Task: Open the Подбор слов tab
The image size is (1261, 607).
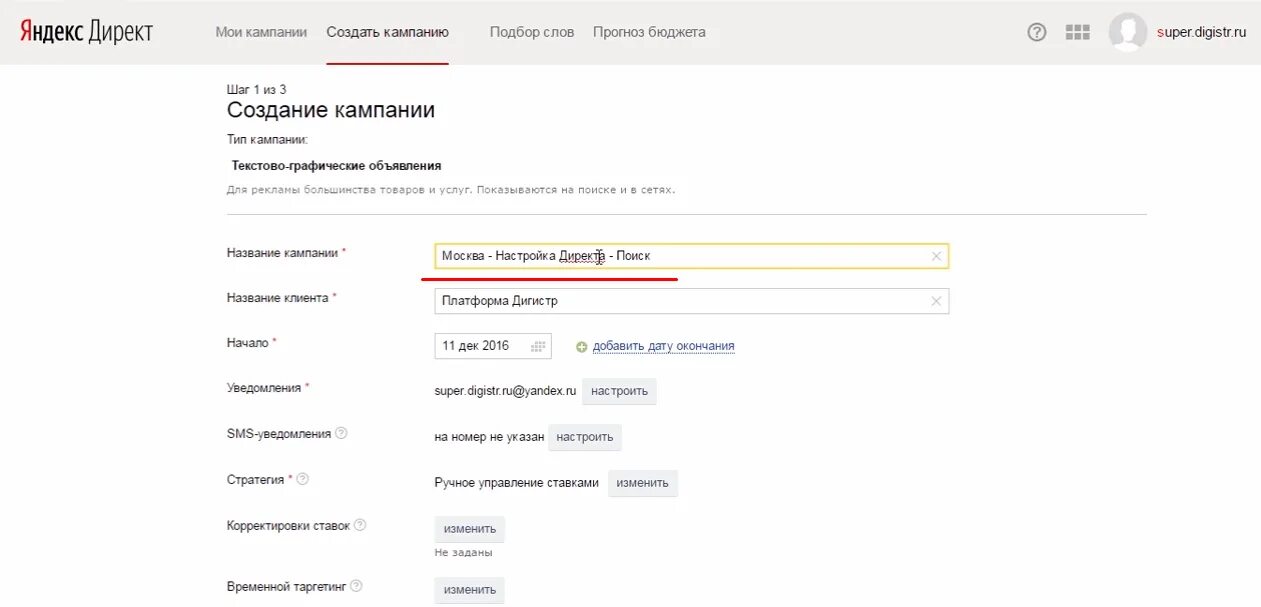Action: point(532,32)
